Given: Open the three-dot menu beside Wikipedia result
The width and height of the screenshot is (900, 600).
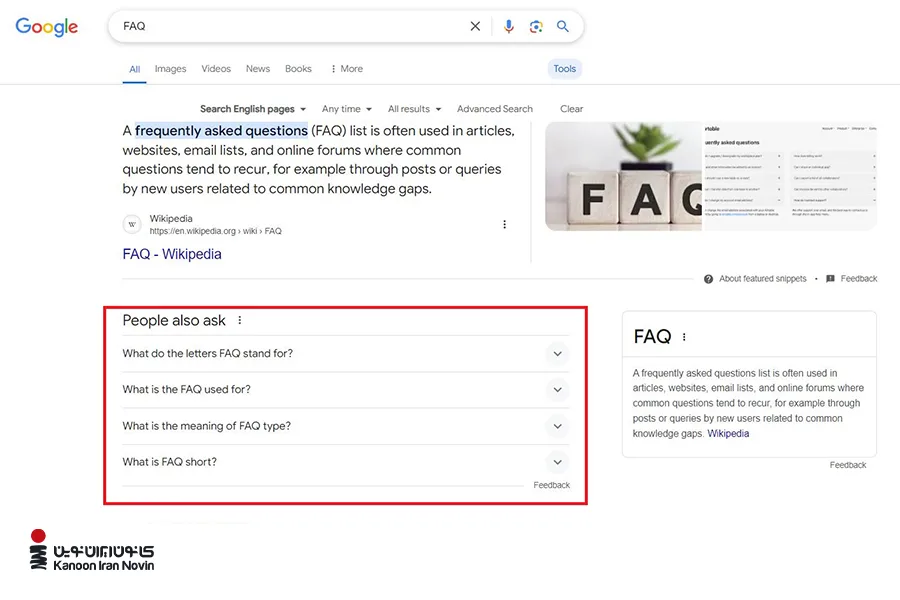Looking at the screenshot, I should [505, 224].
